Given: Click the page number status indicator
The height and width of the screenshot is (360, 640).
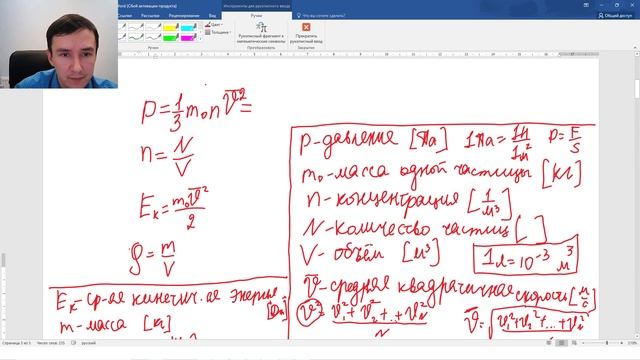Looking at the screenshot, I should click(16, 343).
